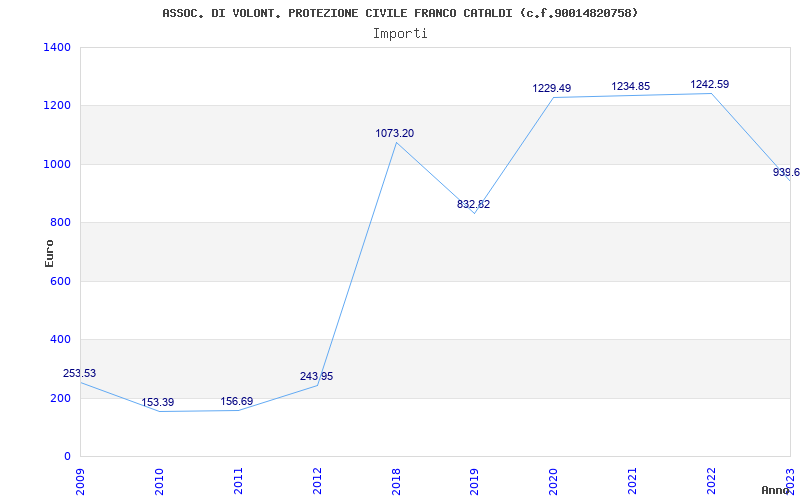Click x-axis year 2020

[554, 481]
